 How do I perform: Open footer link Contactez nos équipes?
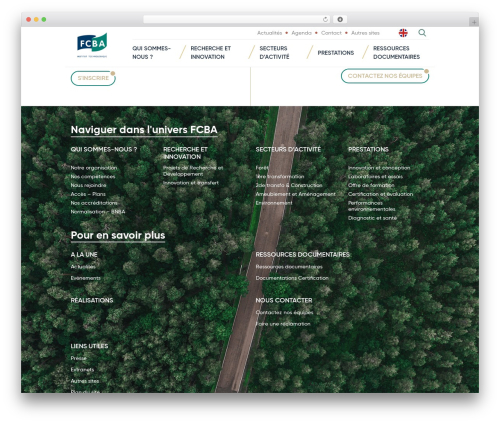[284, 312]
